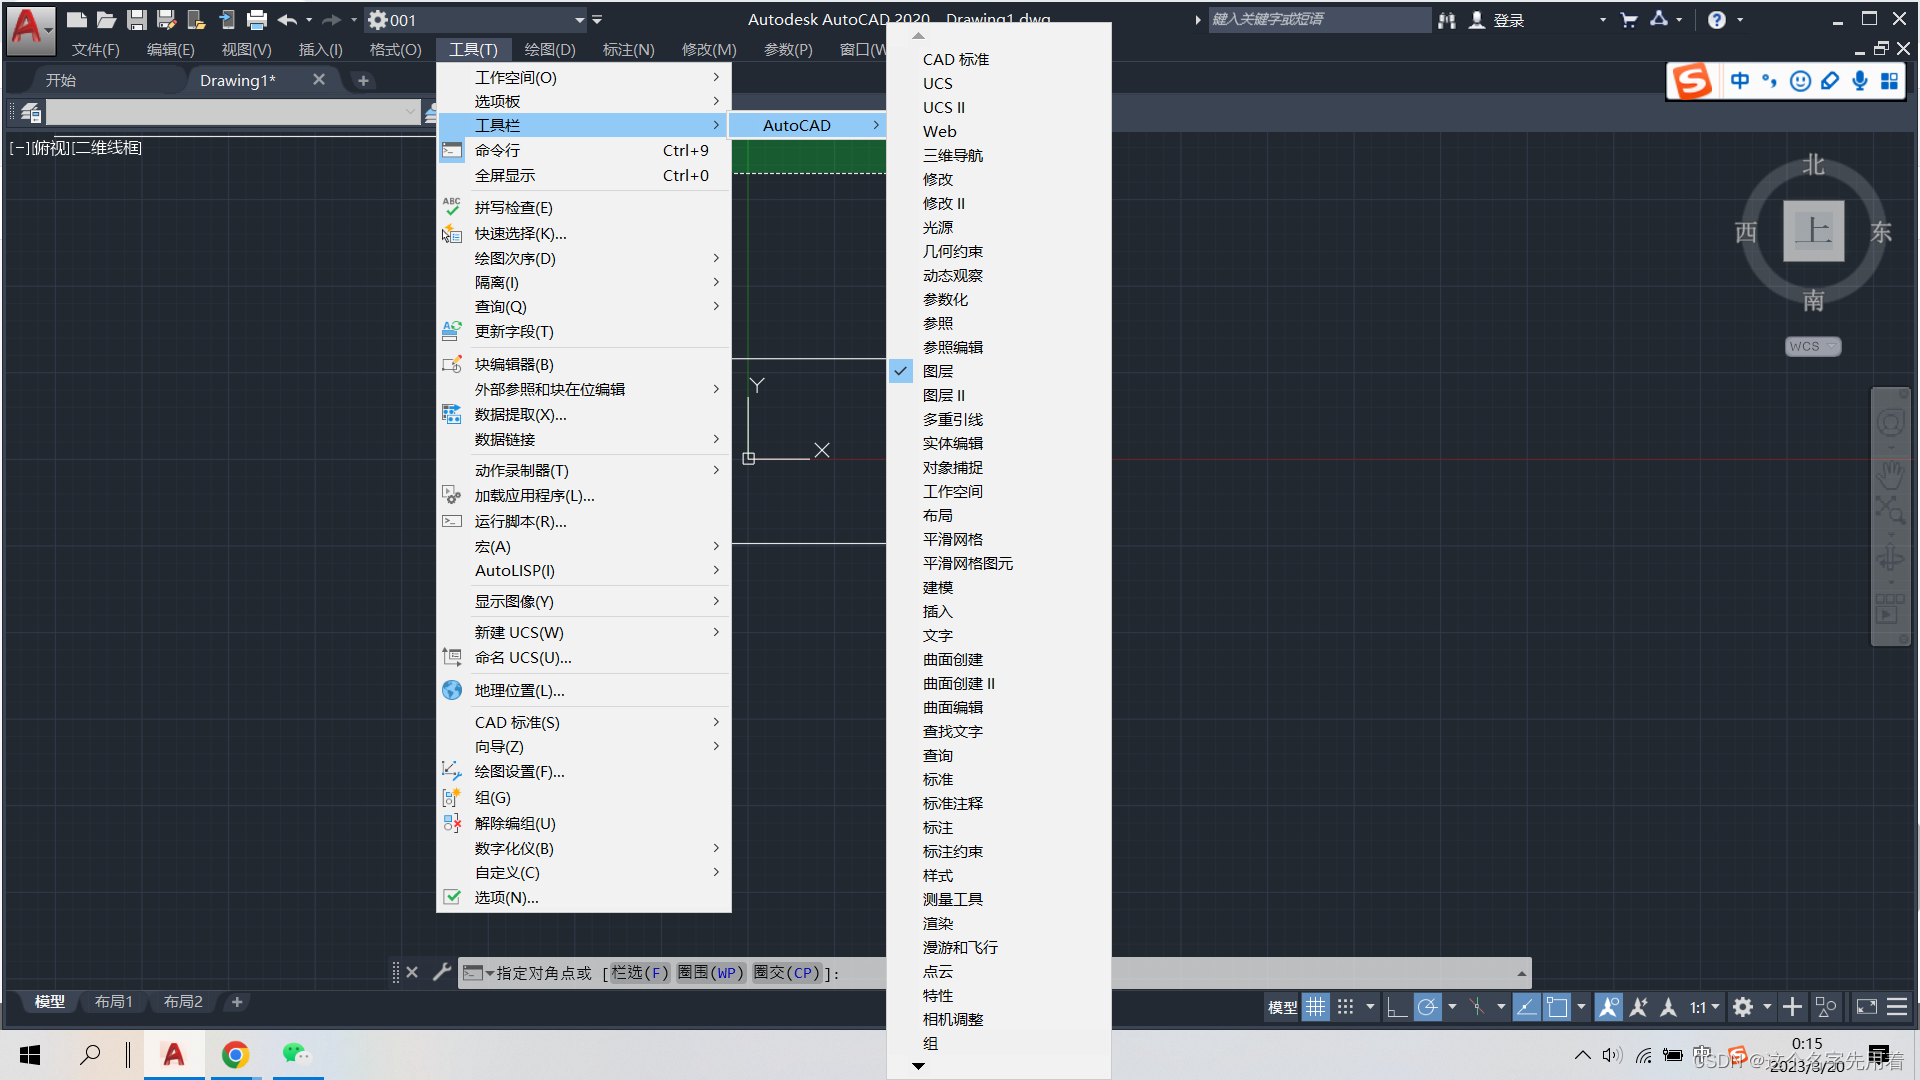Click the clean screen fullscreen icon in status bar
1920x1080 pixels.
pyautogui.click(x=1866, y=1007)
